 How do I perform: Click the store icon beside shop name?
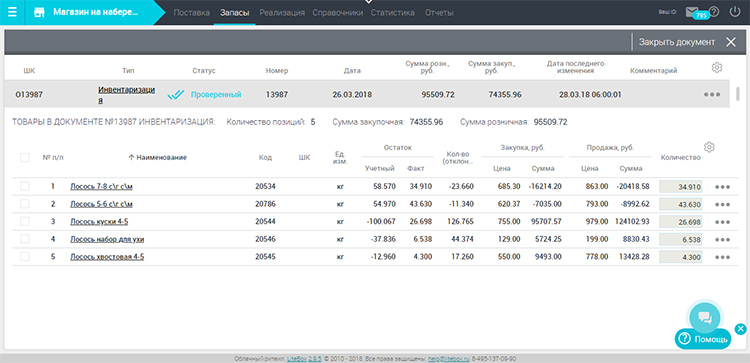coord(40,12)
